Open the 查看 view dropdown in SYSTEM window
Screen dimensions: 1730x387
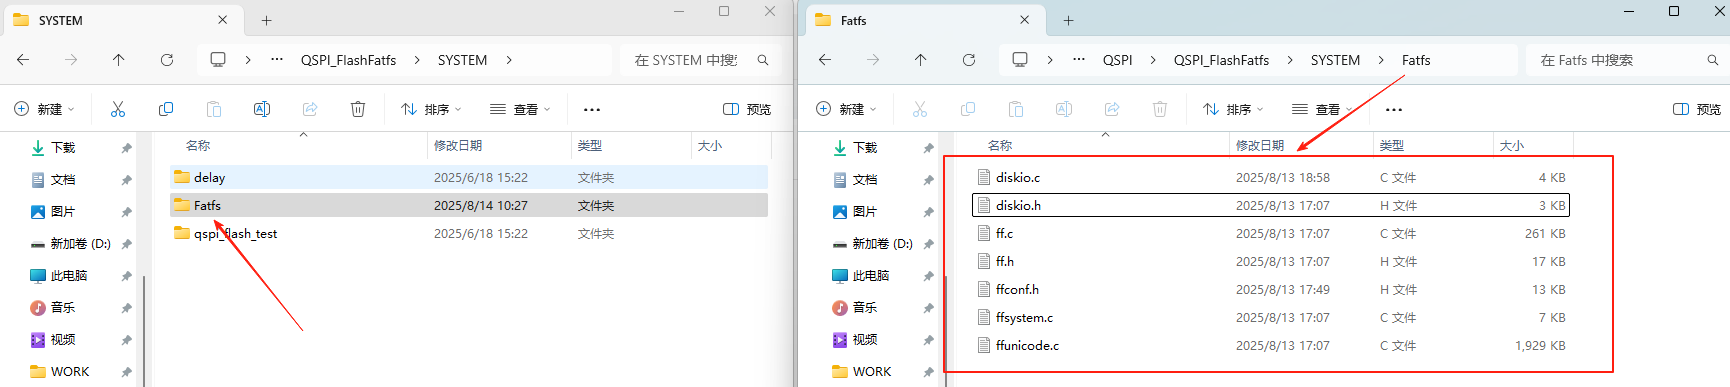(x=520, y=109)
